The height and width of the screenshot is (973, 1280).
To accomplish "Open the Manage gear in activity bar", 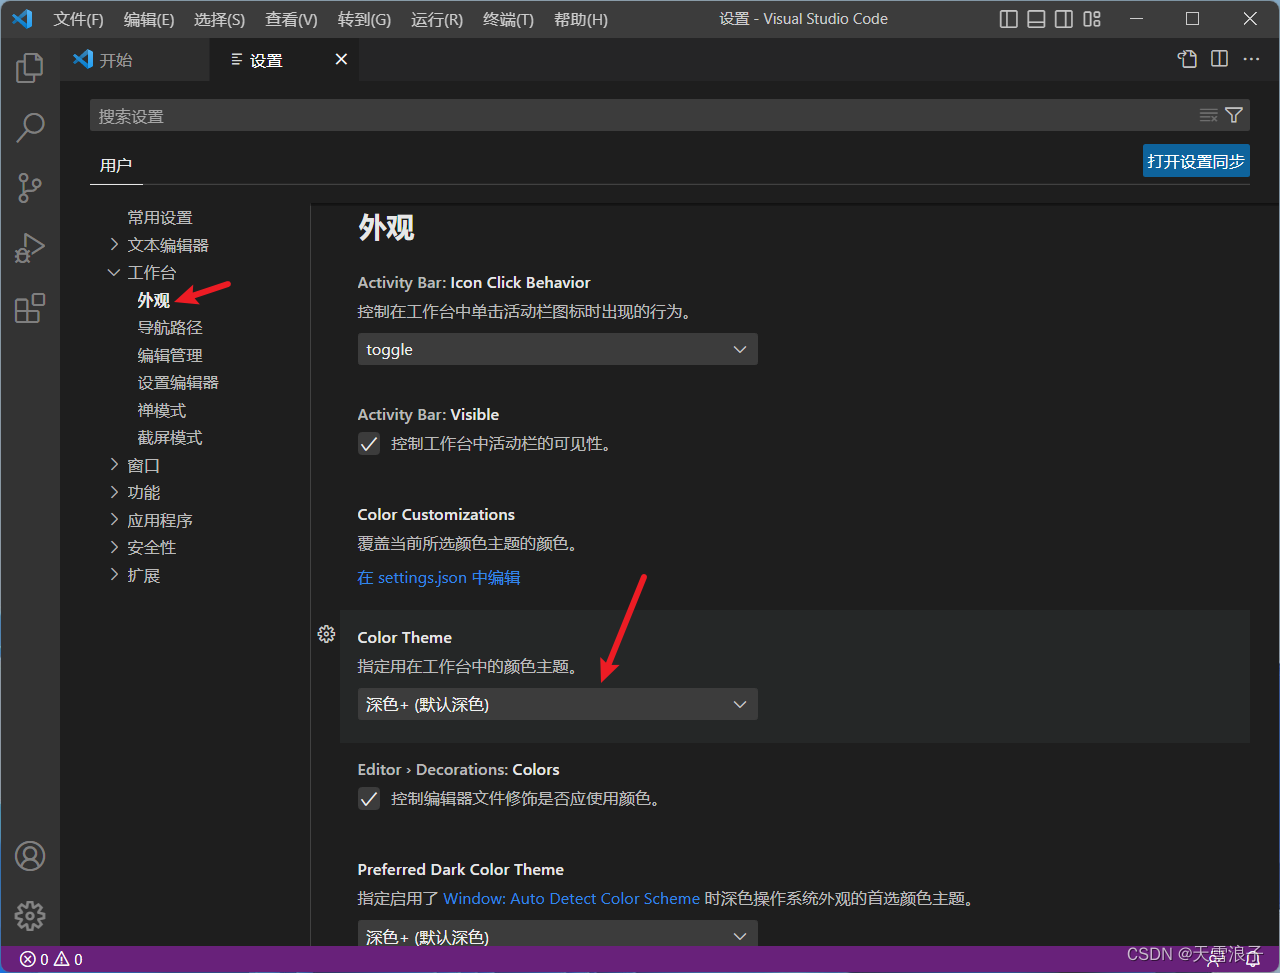I will 30,915.
